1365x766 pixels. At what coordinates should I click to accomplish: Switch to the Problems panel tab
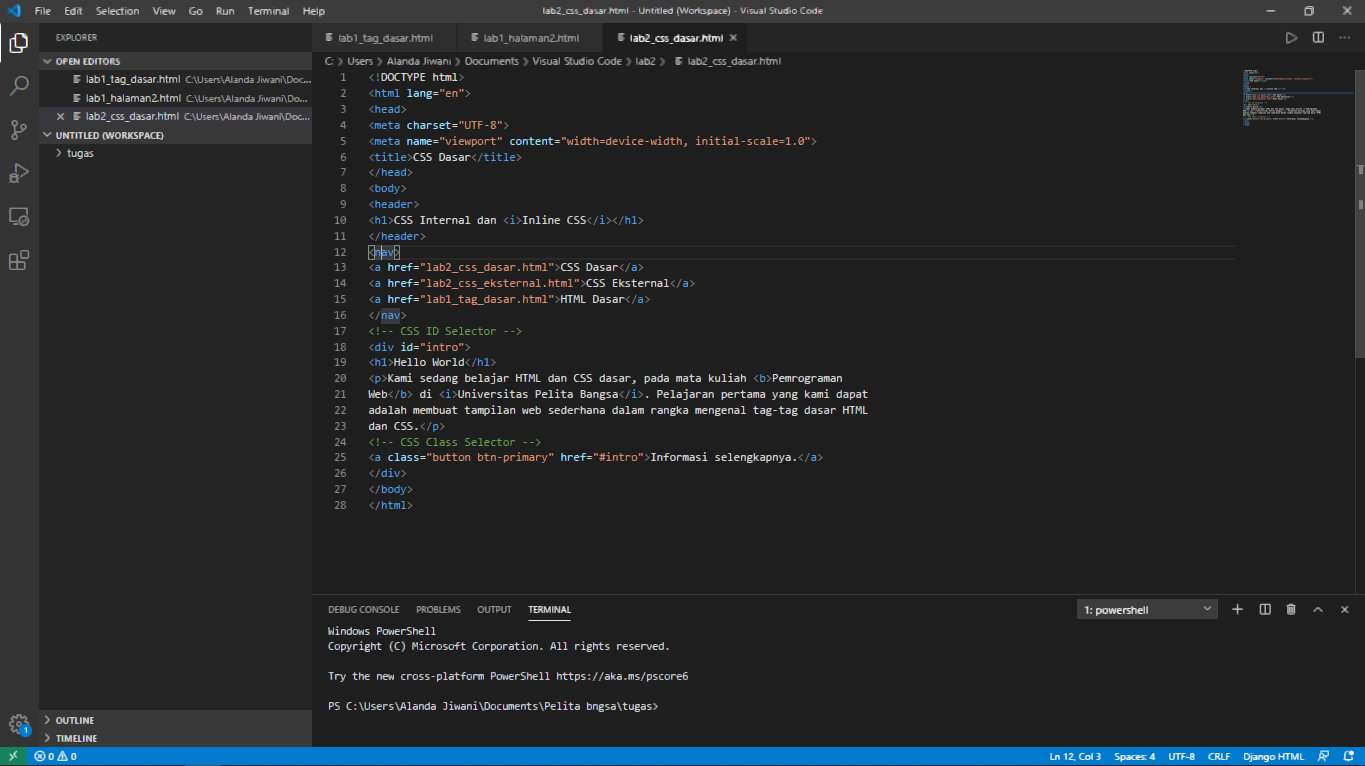[438, 609]
